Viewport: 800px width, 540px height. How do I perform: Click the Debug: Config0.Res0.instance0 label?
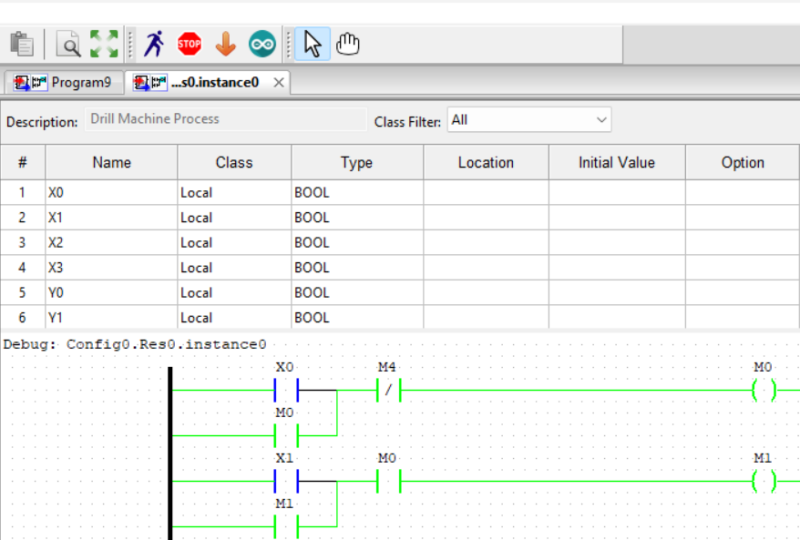pyautogui.click(x=135, y=345)
